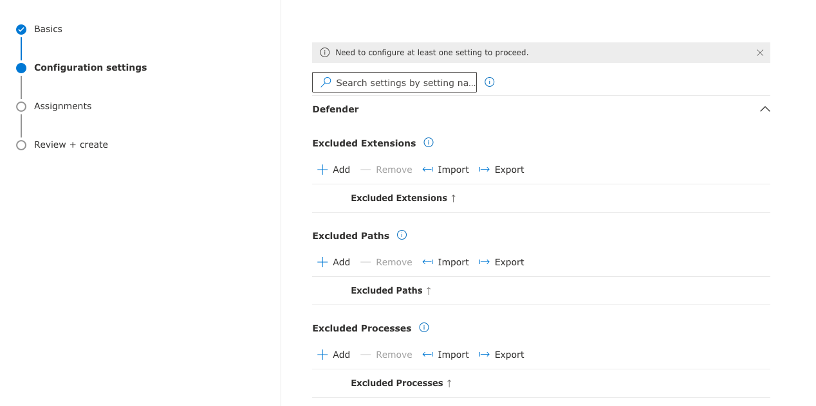Add an entry under Excluded Extensions
Viewport: 816px width, 406px height.
point(334,170)
